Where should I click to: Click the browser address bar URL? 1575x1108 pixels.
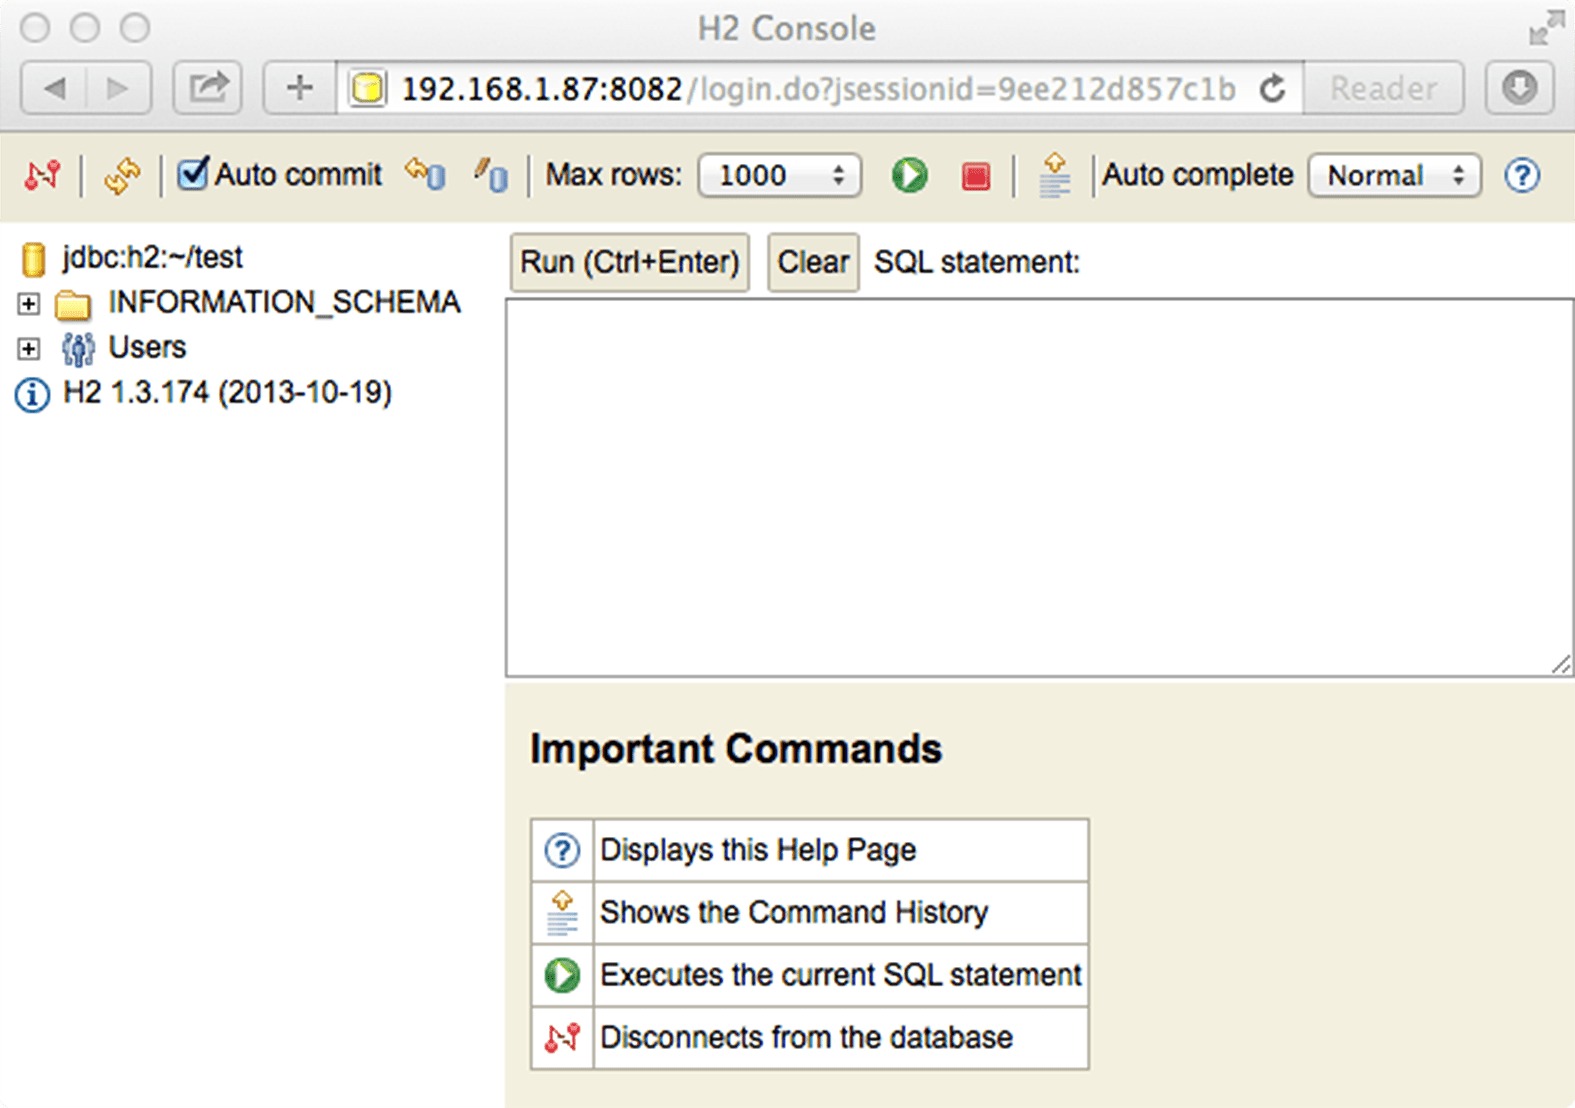817,89
